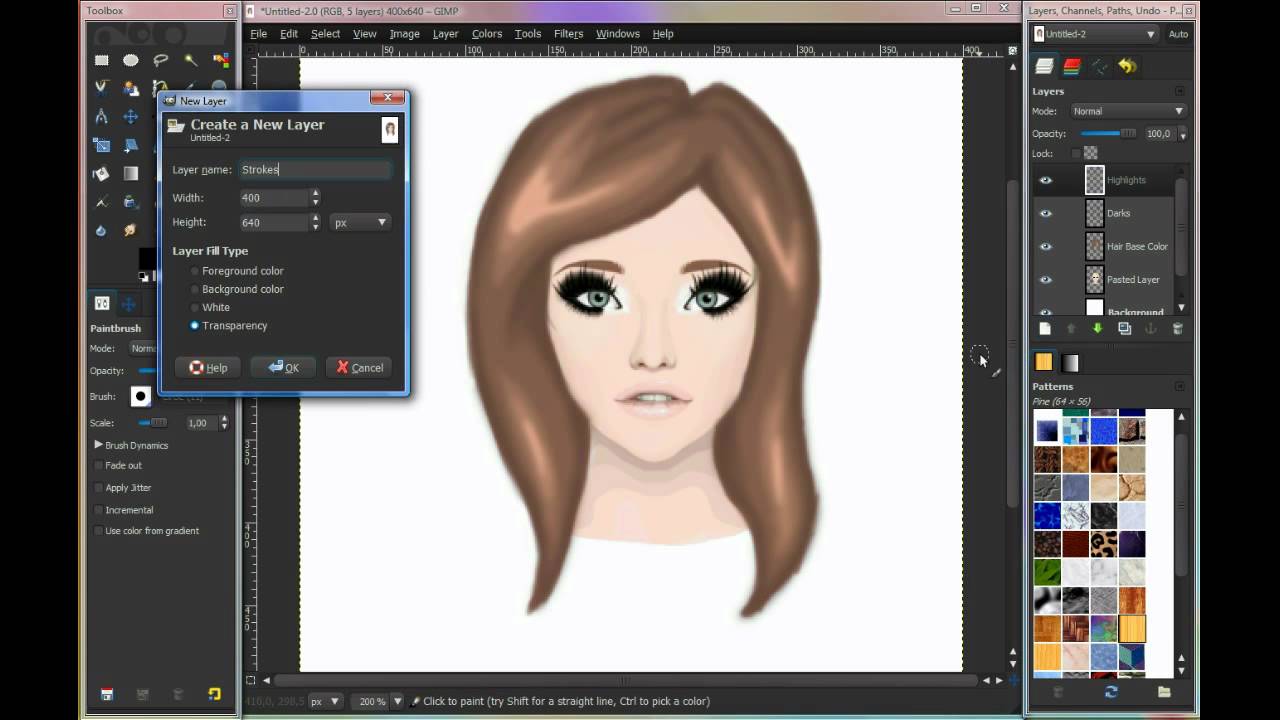Select the Foreground Select tool
Image resolution: width=1280 pixels, height=720 pixels.
(x=131, y=88)
